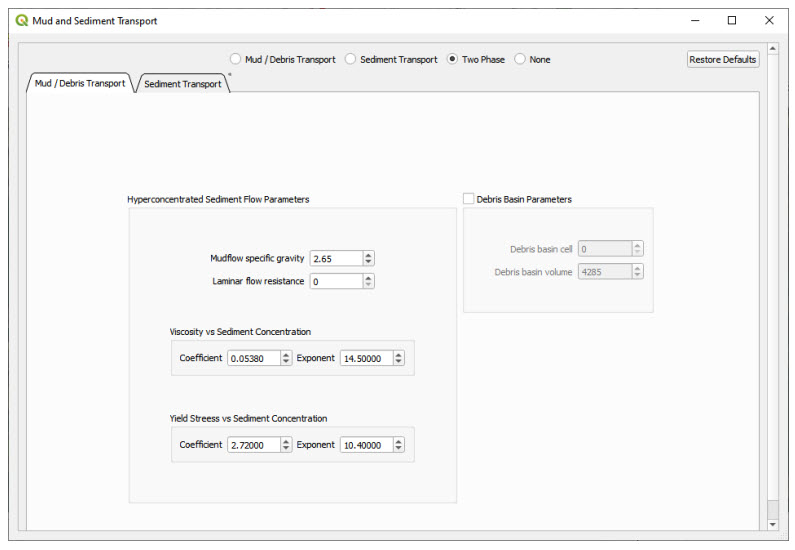Select the Two Phase radio option
Viewport: 795px width, 550px height.
click(x=453, y=60)
